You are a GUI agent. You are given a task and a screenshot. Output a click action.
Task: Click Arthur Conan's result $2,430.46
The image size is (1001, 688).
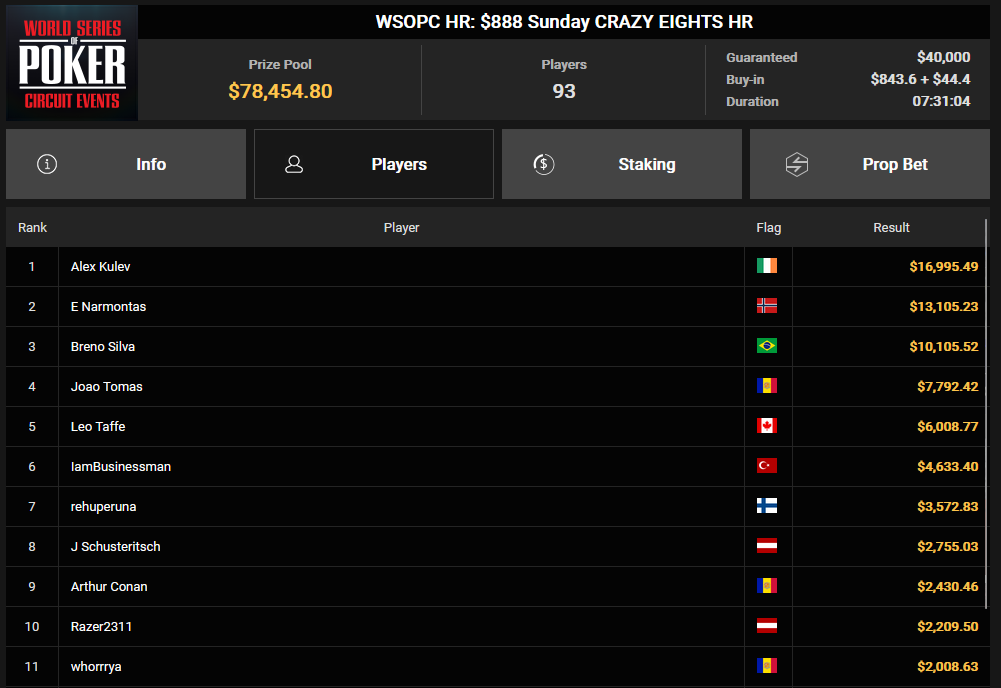pyautogui.click(x=947, y=587)
